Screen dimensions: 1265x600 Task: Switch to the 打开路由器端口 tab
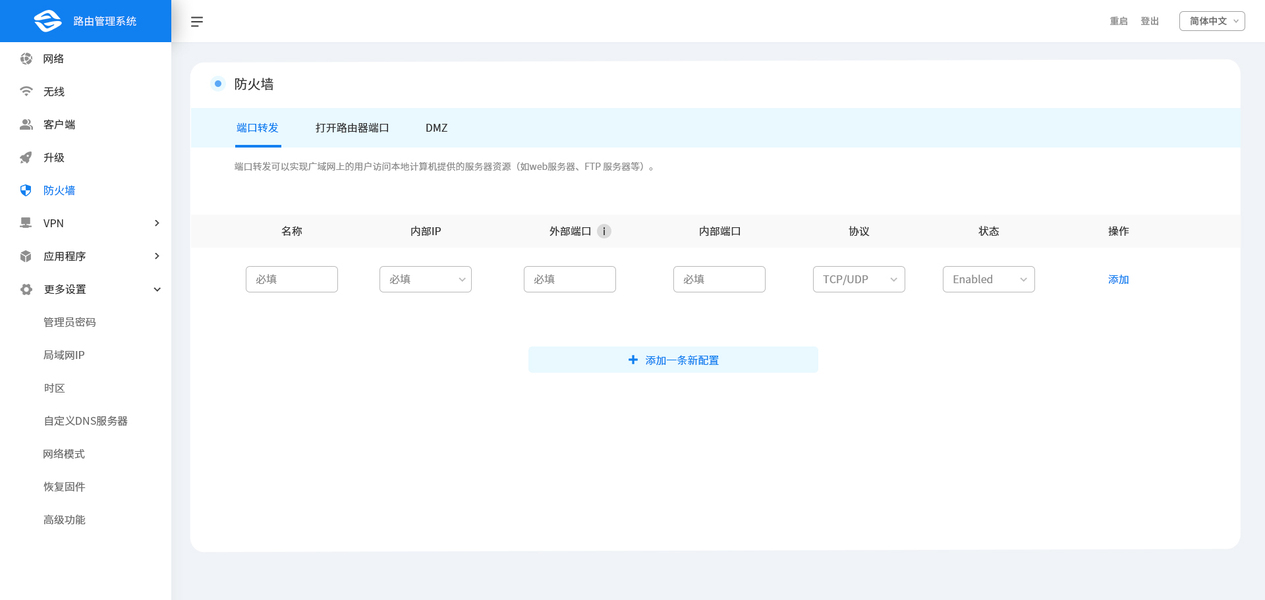(x=352, y=128)
